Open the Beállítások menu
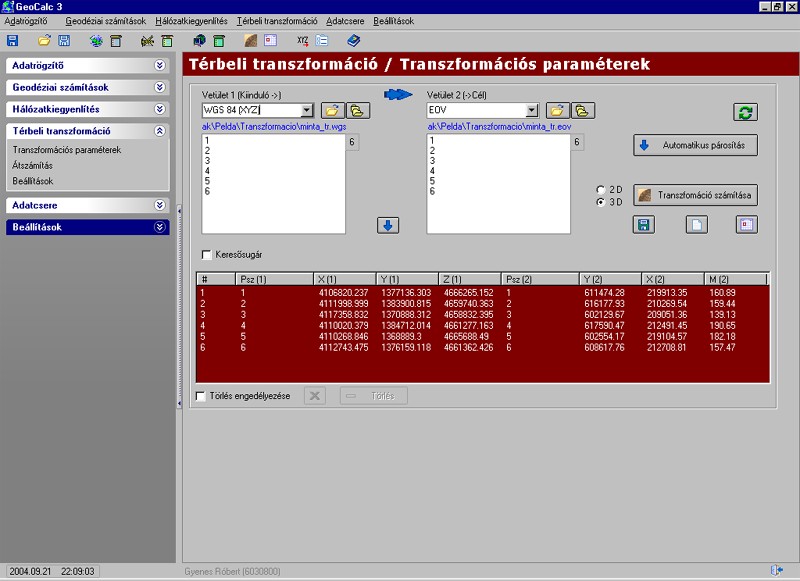The image size is (800, 581). (x=393, y=21)
